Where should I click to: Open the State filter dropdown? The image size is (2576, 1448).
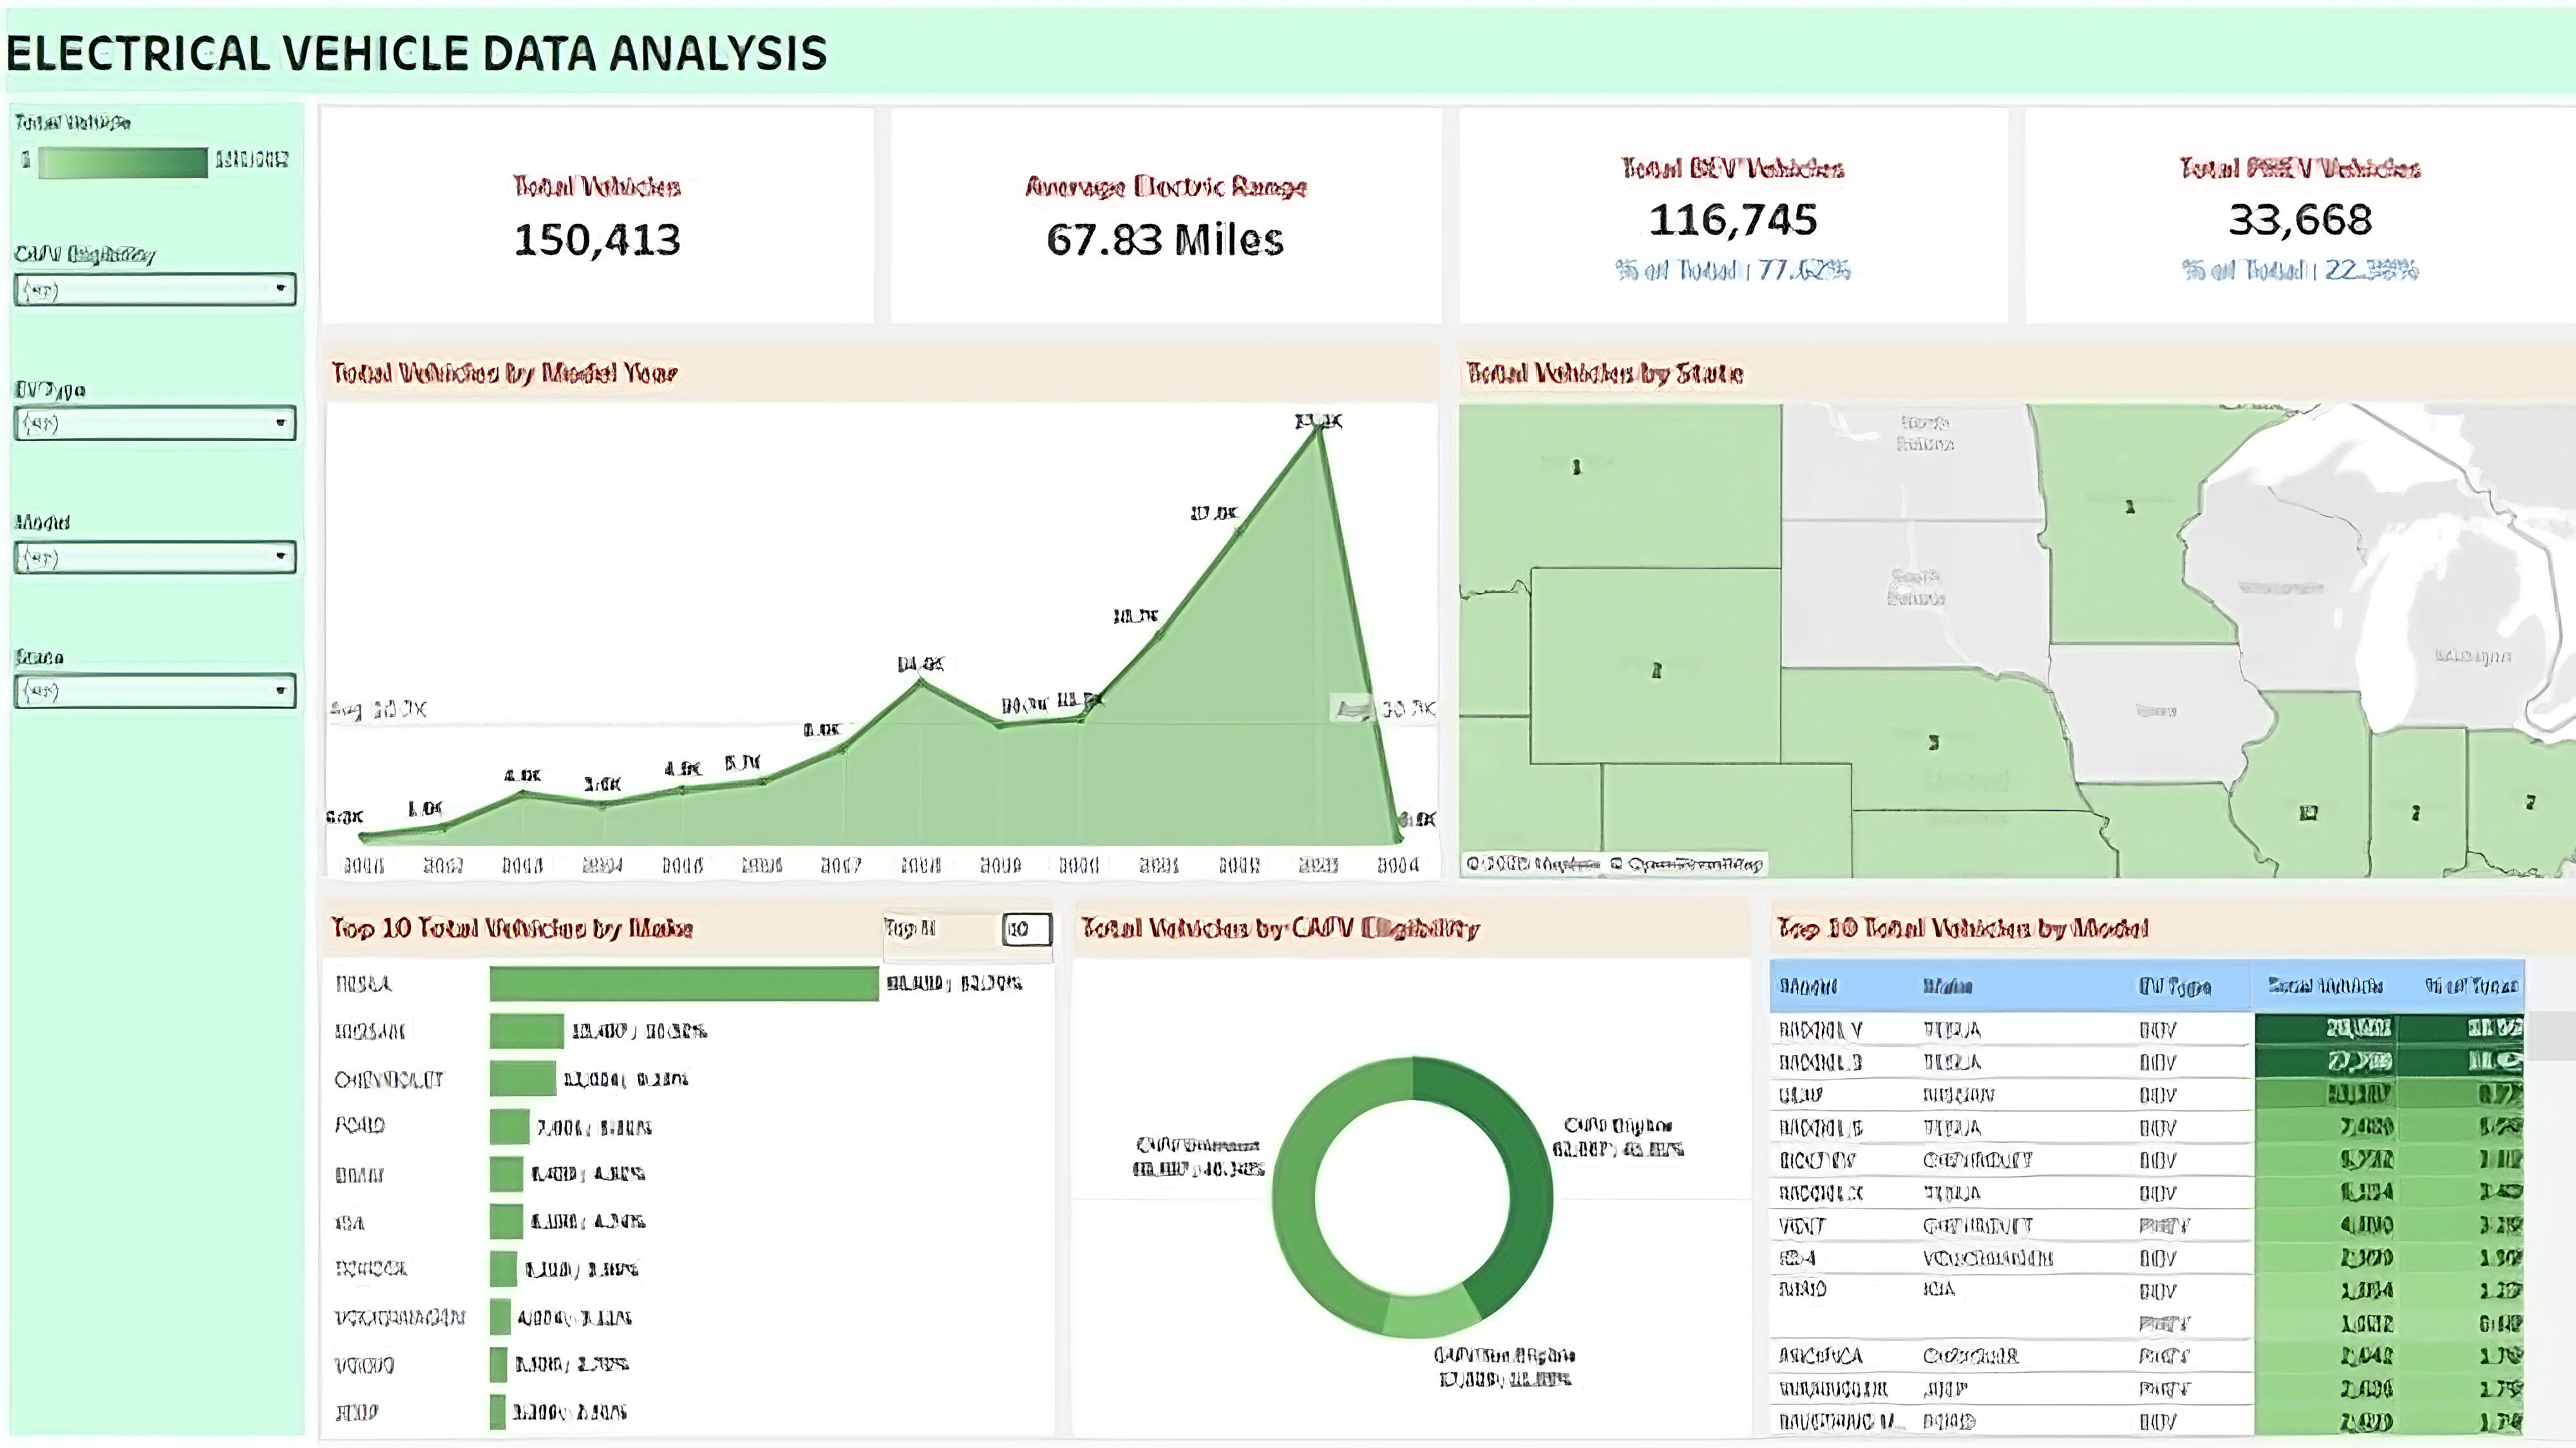[x=155, y=691]
